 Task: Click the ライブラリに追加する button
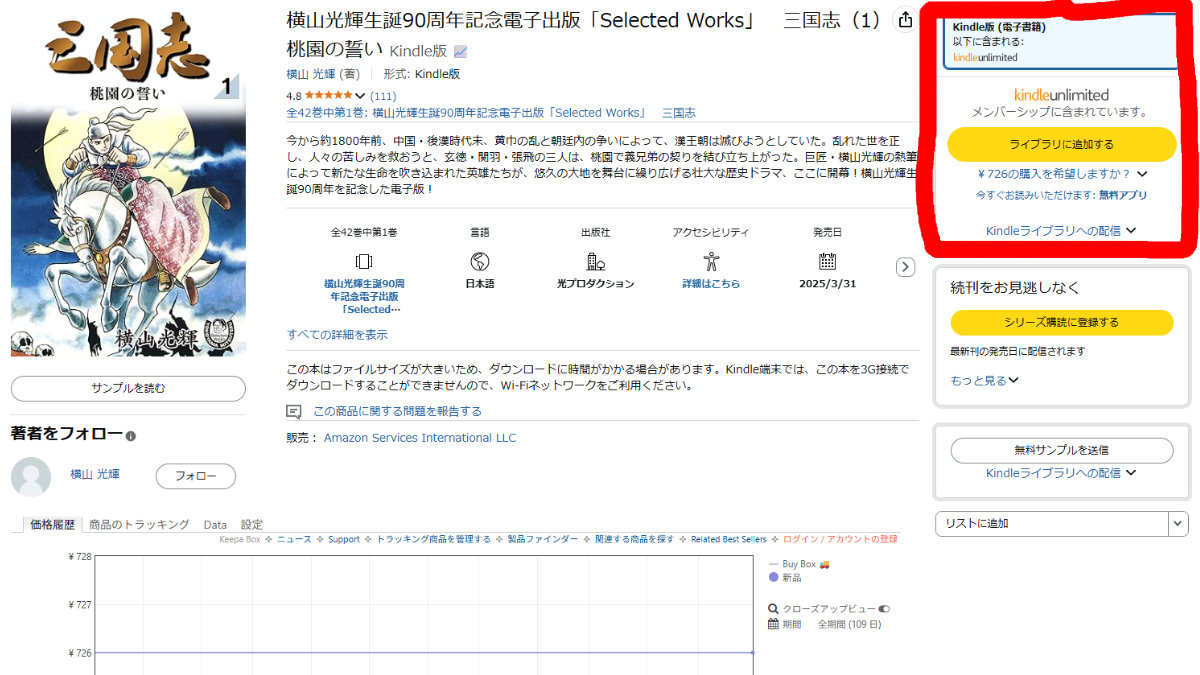(1061, 144)
